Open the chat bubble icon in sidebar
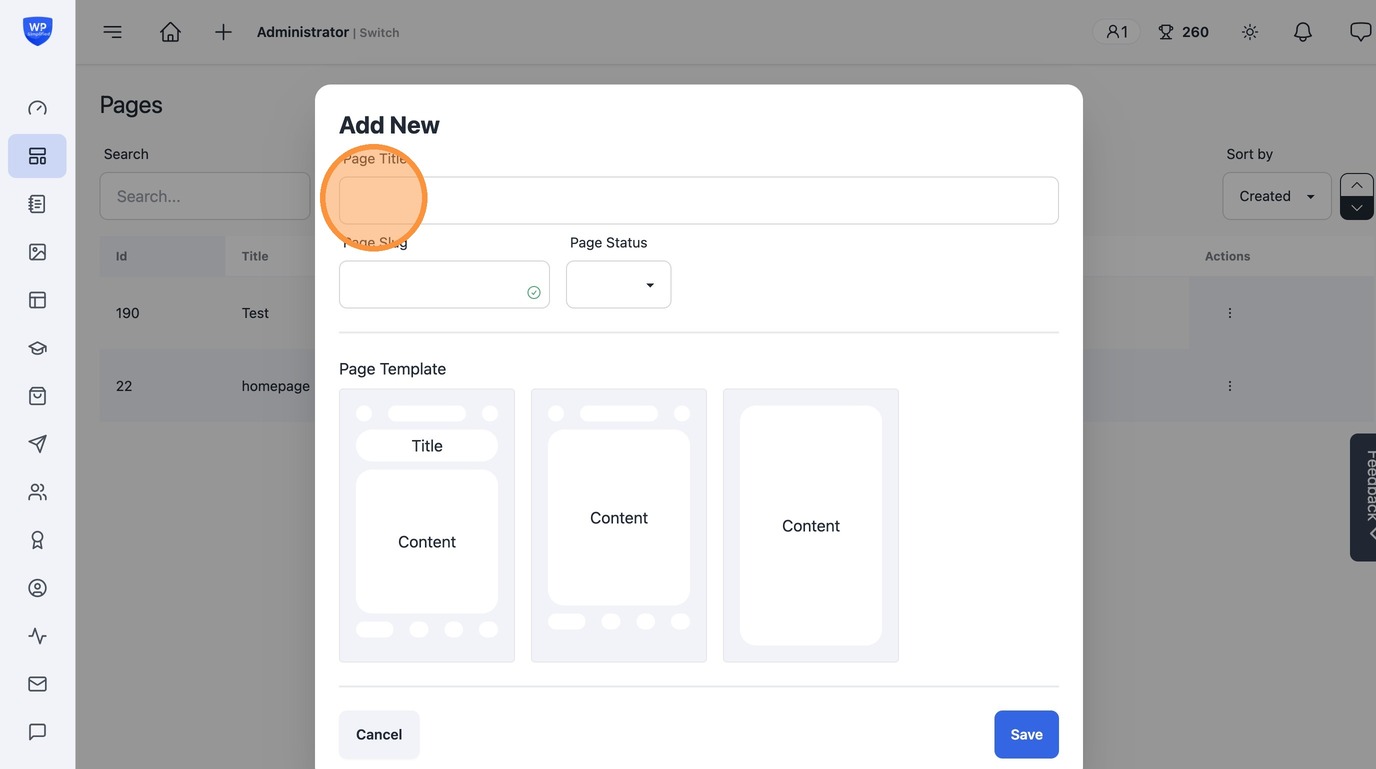Image resolution: width=1376 pixels, height=769 pixels. (x=37, y=732)
